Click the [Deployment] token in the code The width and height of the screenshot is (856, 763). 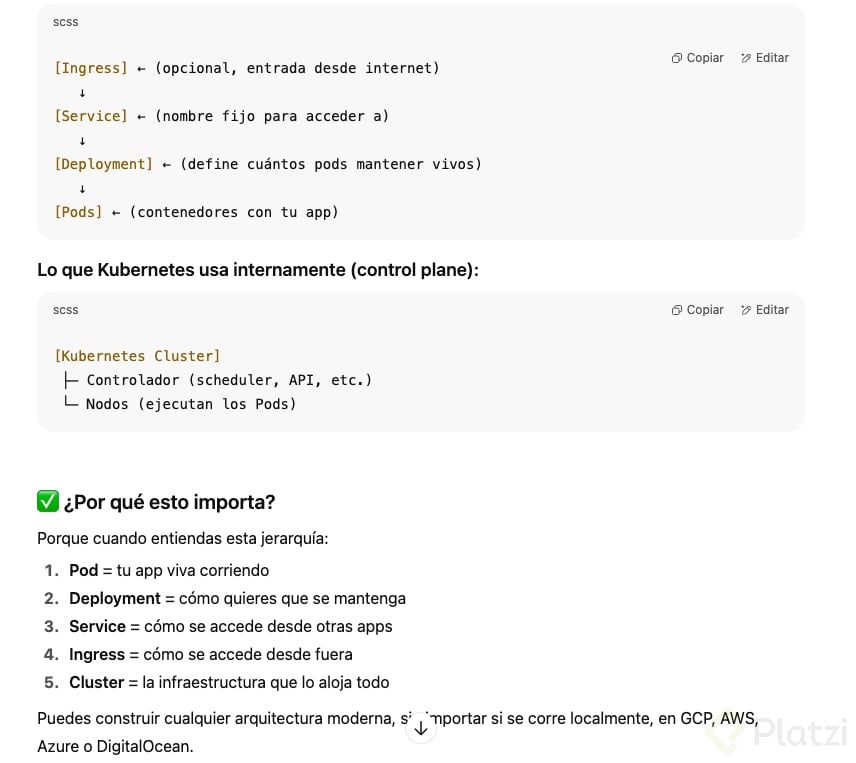103,164
